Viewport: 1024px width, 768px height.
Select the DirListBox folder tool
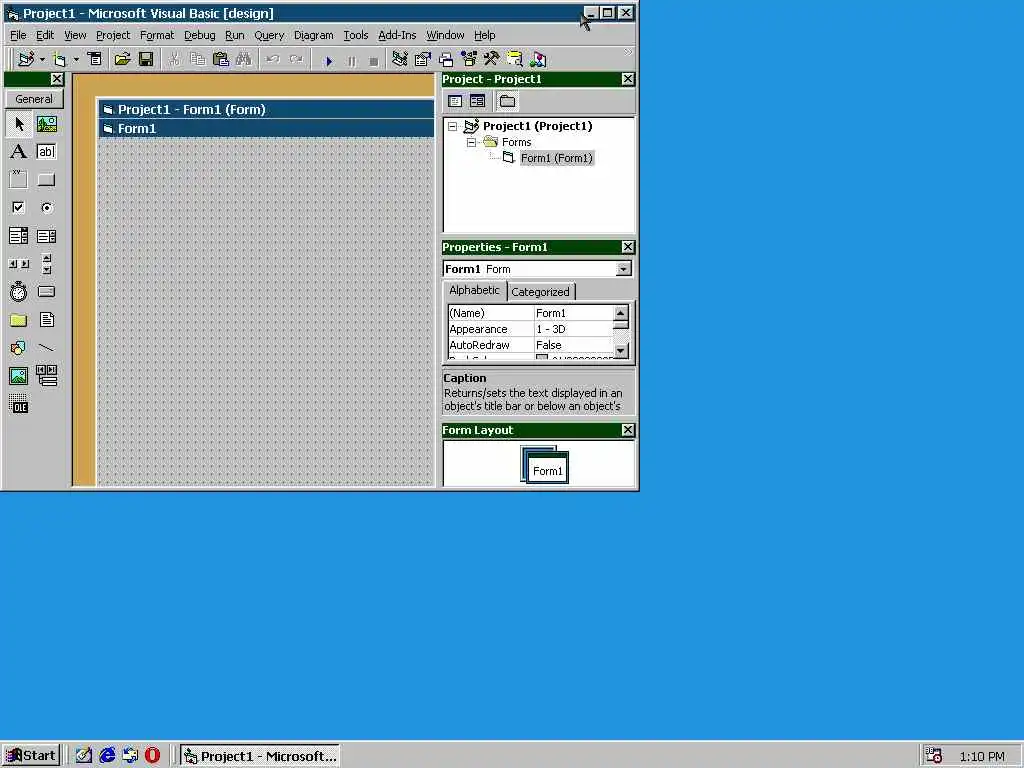coord(19,320)
